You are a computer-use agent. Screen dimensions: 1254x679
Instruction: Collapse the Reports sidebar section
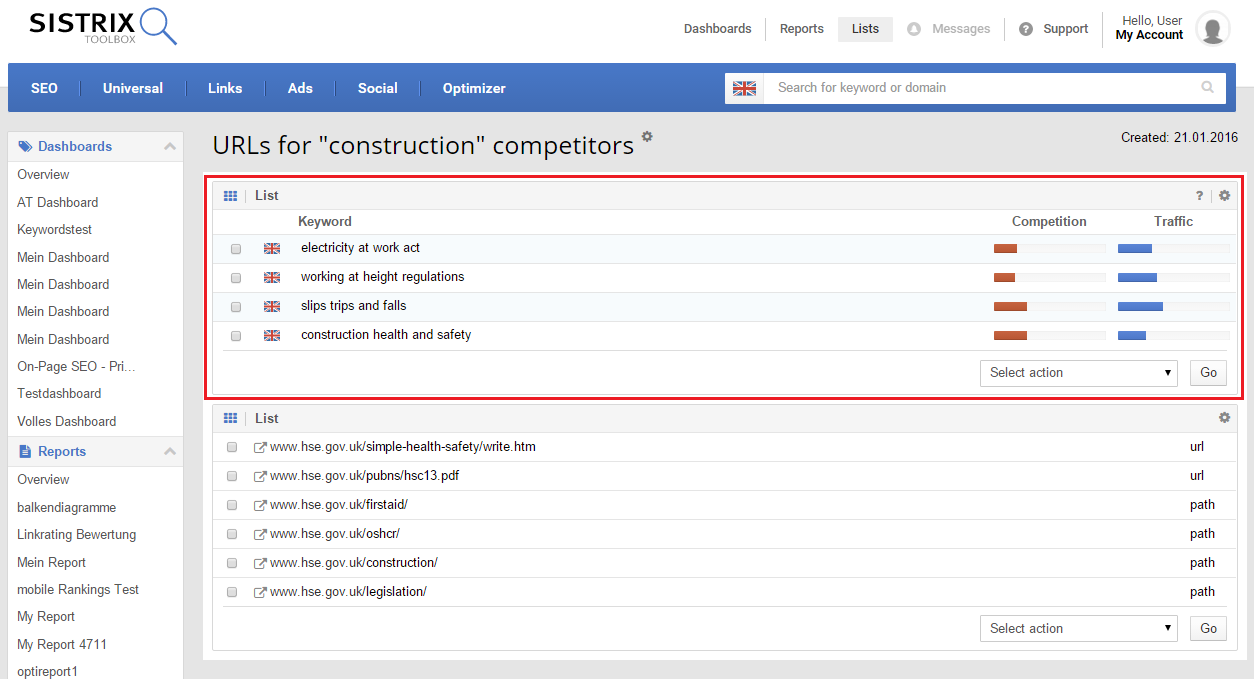tap(170, 452)
